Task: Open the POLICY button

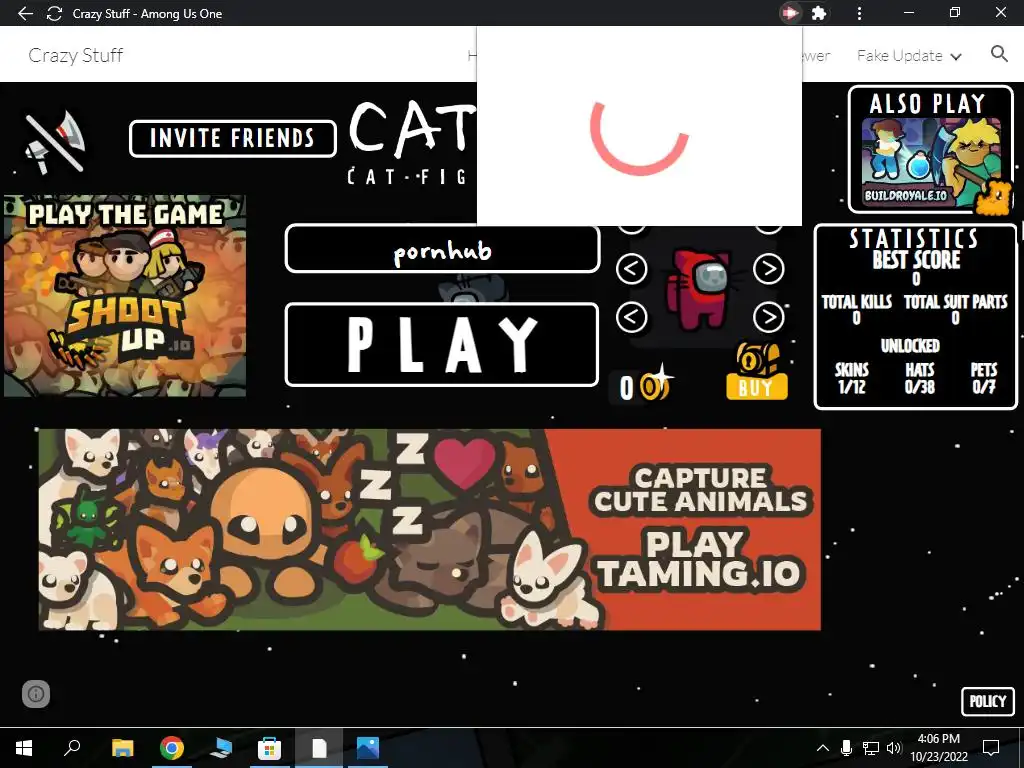Action: [x=987, y=701]
